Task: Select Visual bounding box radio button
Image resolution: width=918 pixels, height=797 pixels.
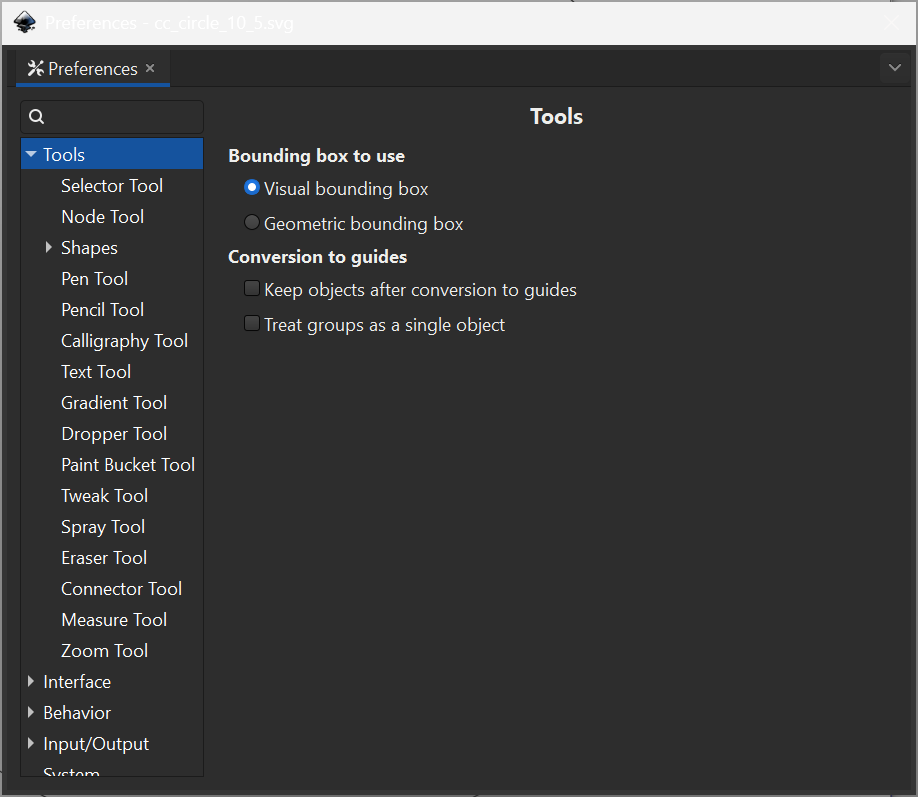Action: 252,187
